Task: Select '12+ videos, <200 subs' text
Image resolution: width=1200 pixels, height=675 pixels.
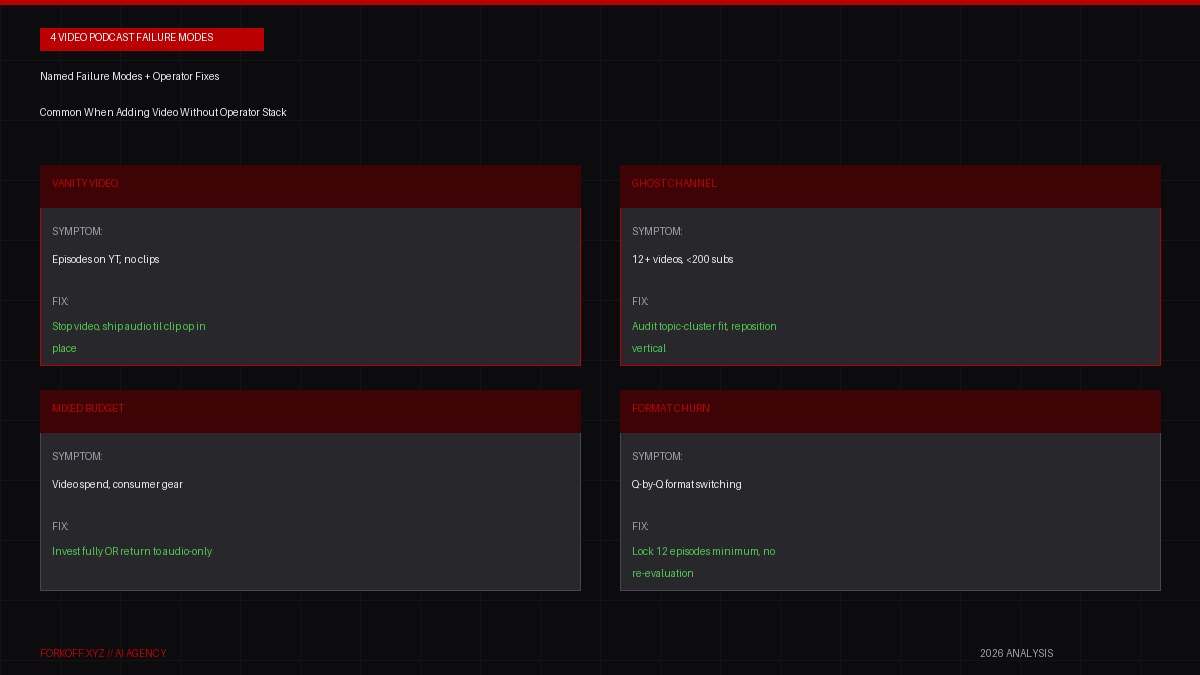Action: click(683, 260)
